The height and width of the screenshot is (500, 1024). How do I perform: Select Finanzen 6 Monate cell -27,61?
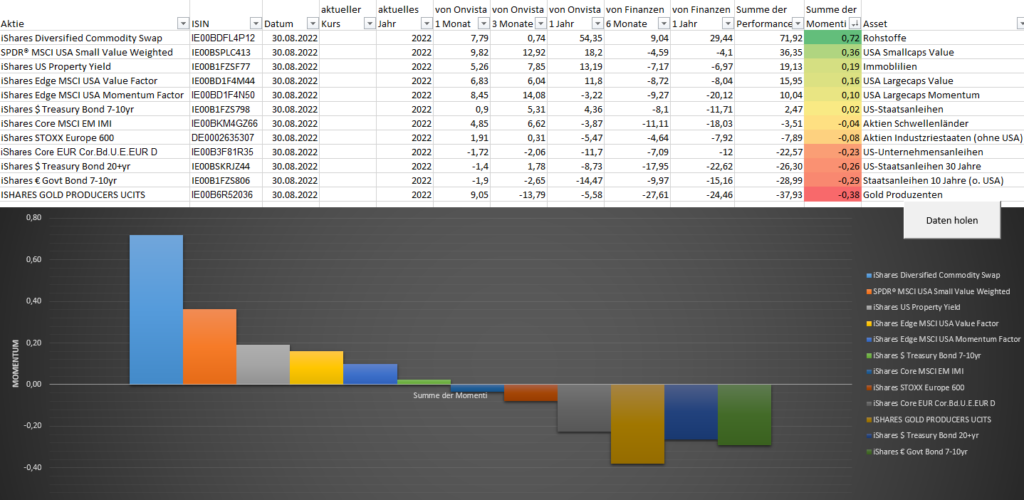tap(637, 195)
